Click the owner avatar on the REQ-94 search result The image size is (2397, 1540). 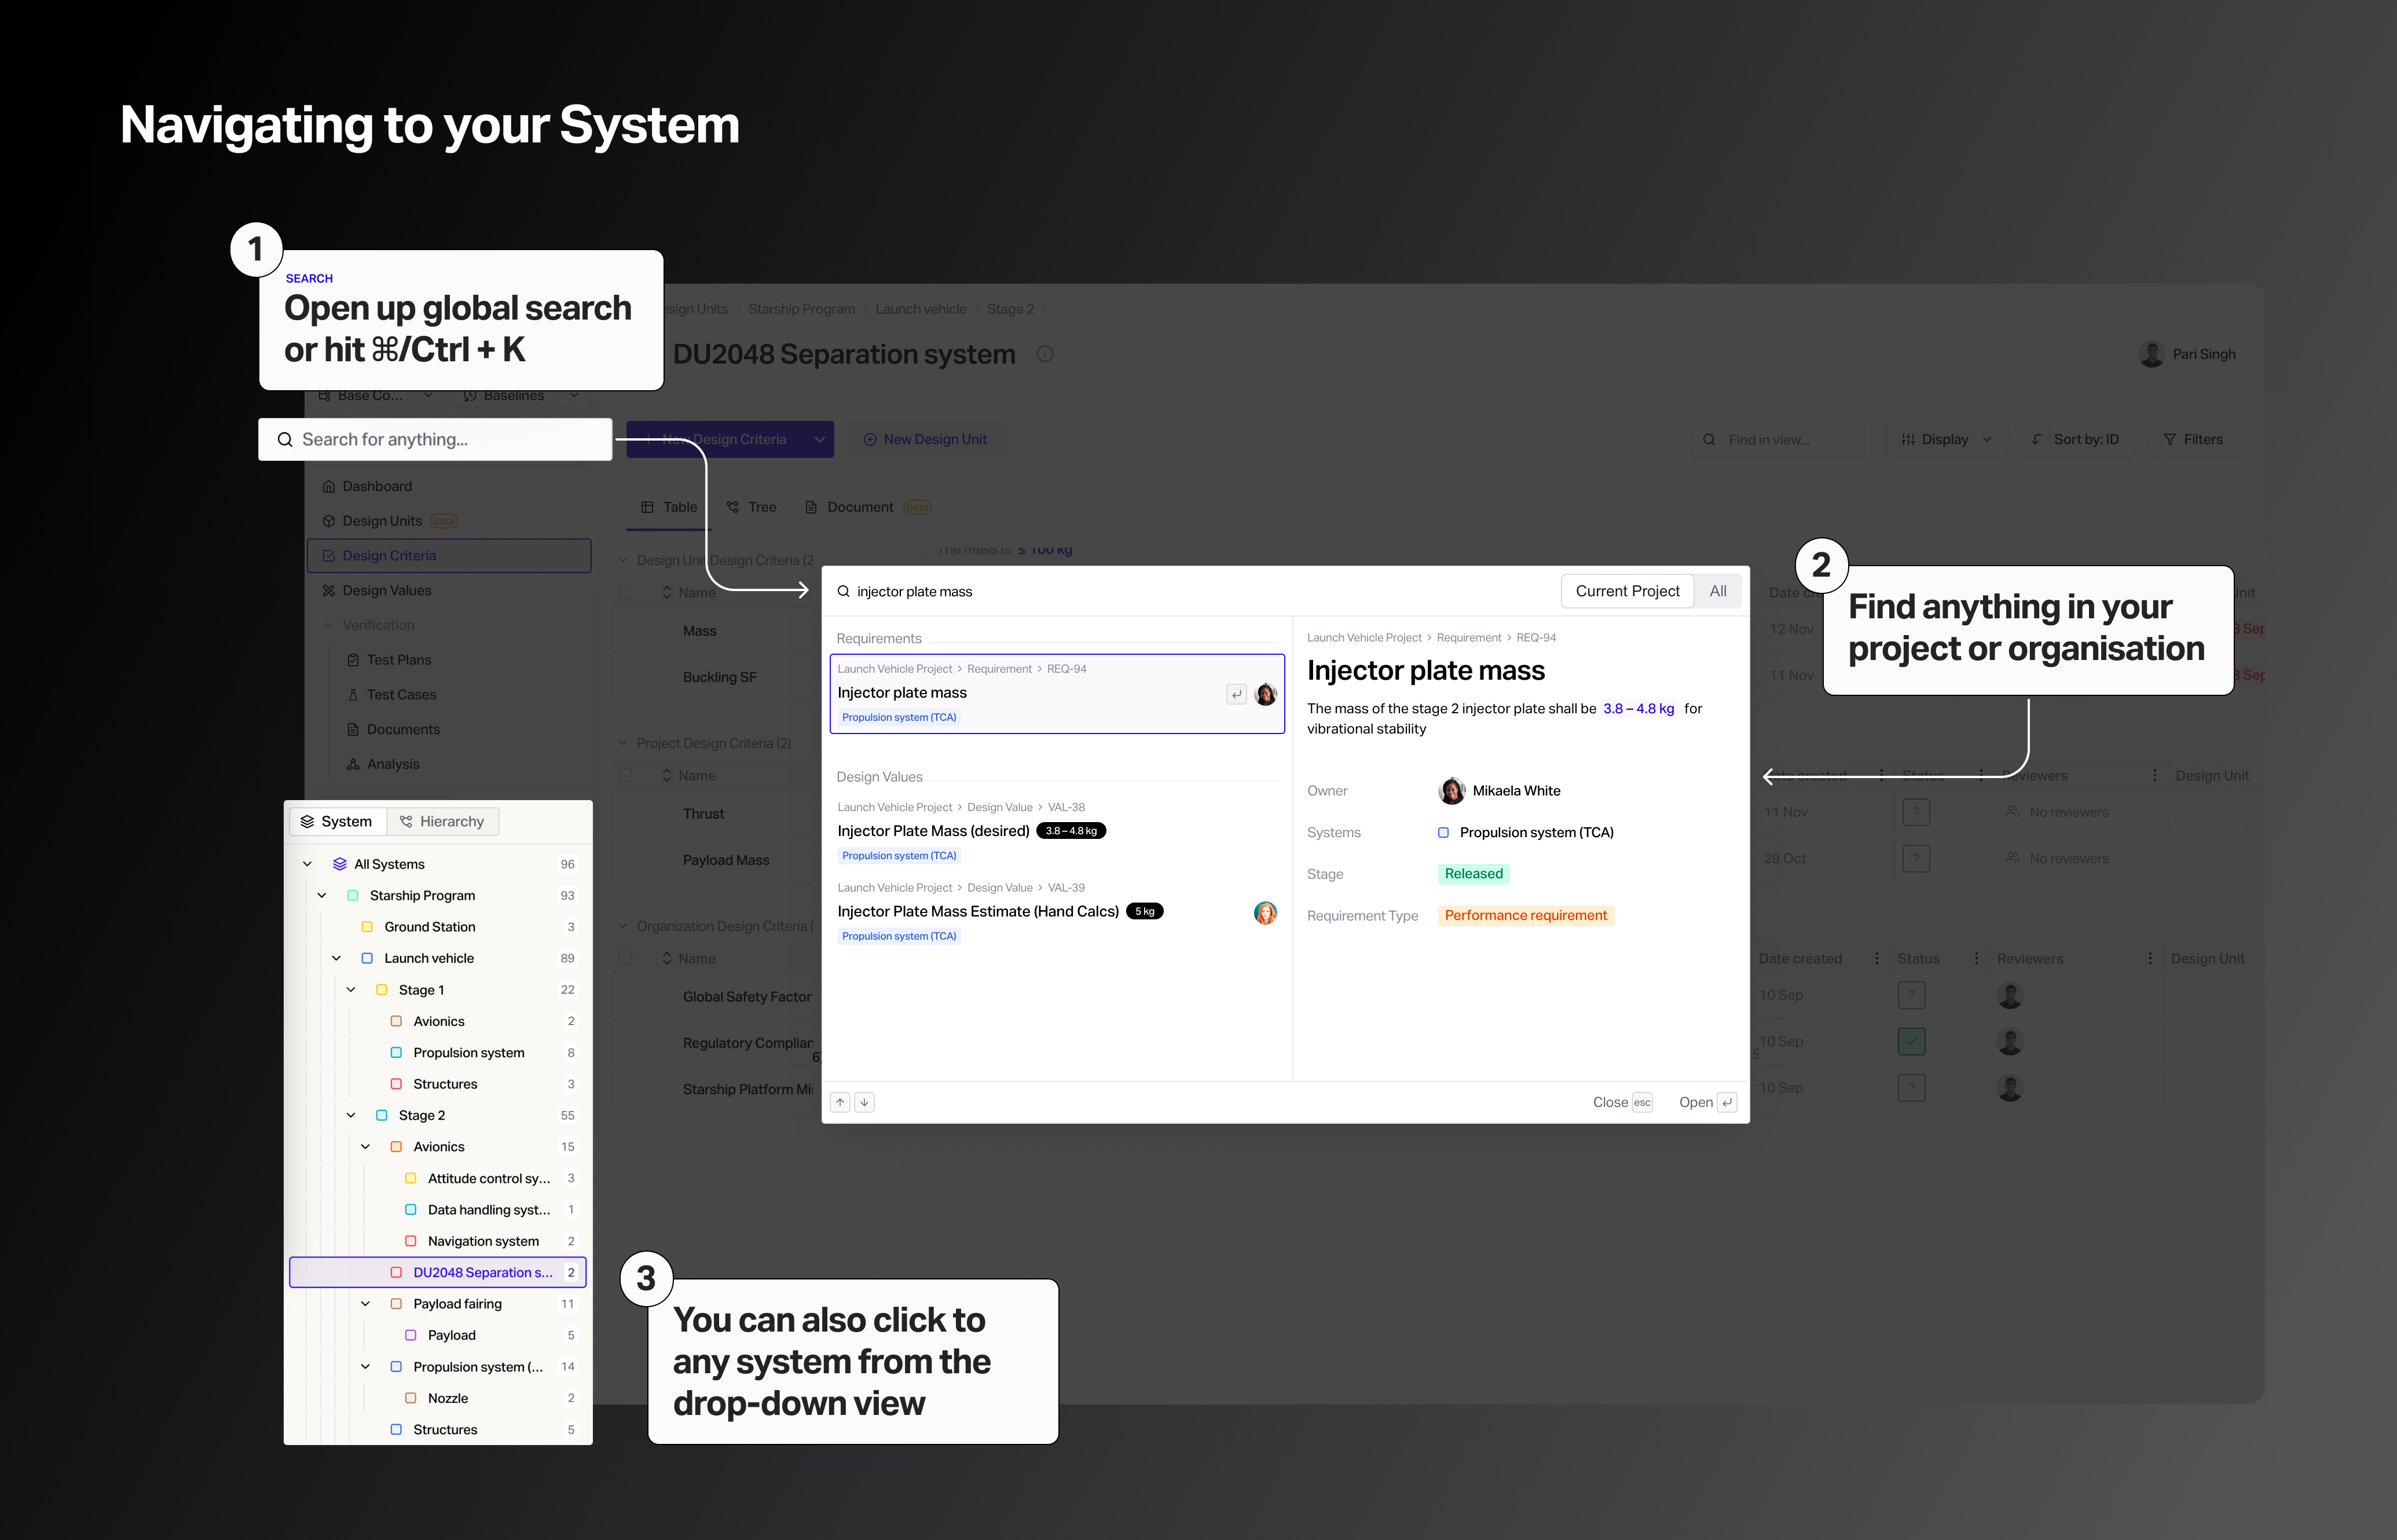point(1266,694)
